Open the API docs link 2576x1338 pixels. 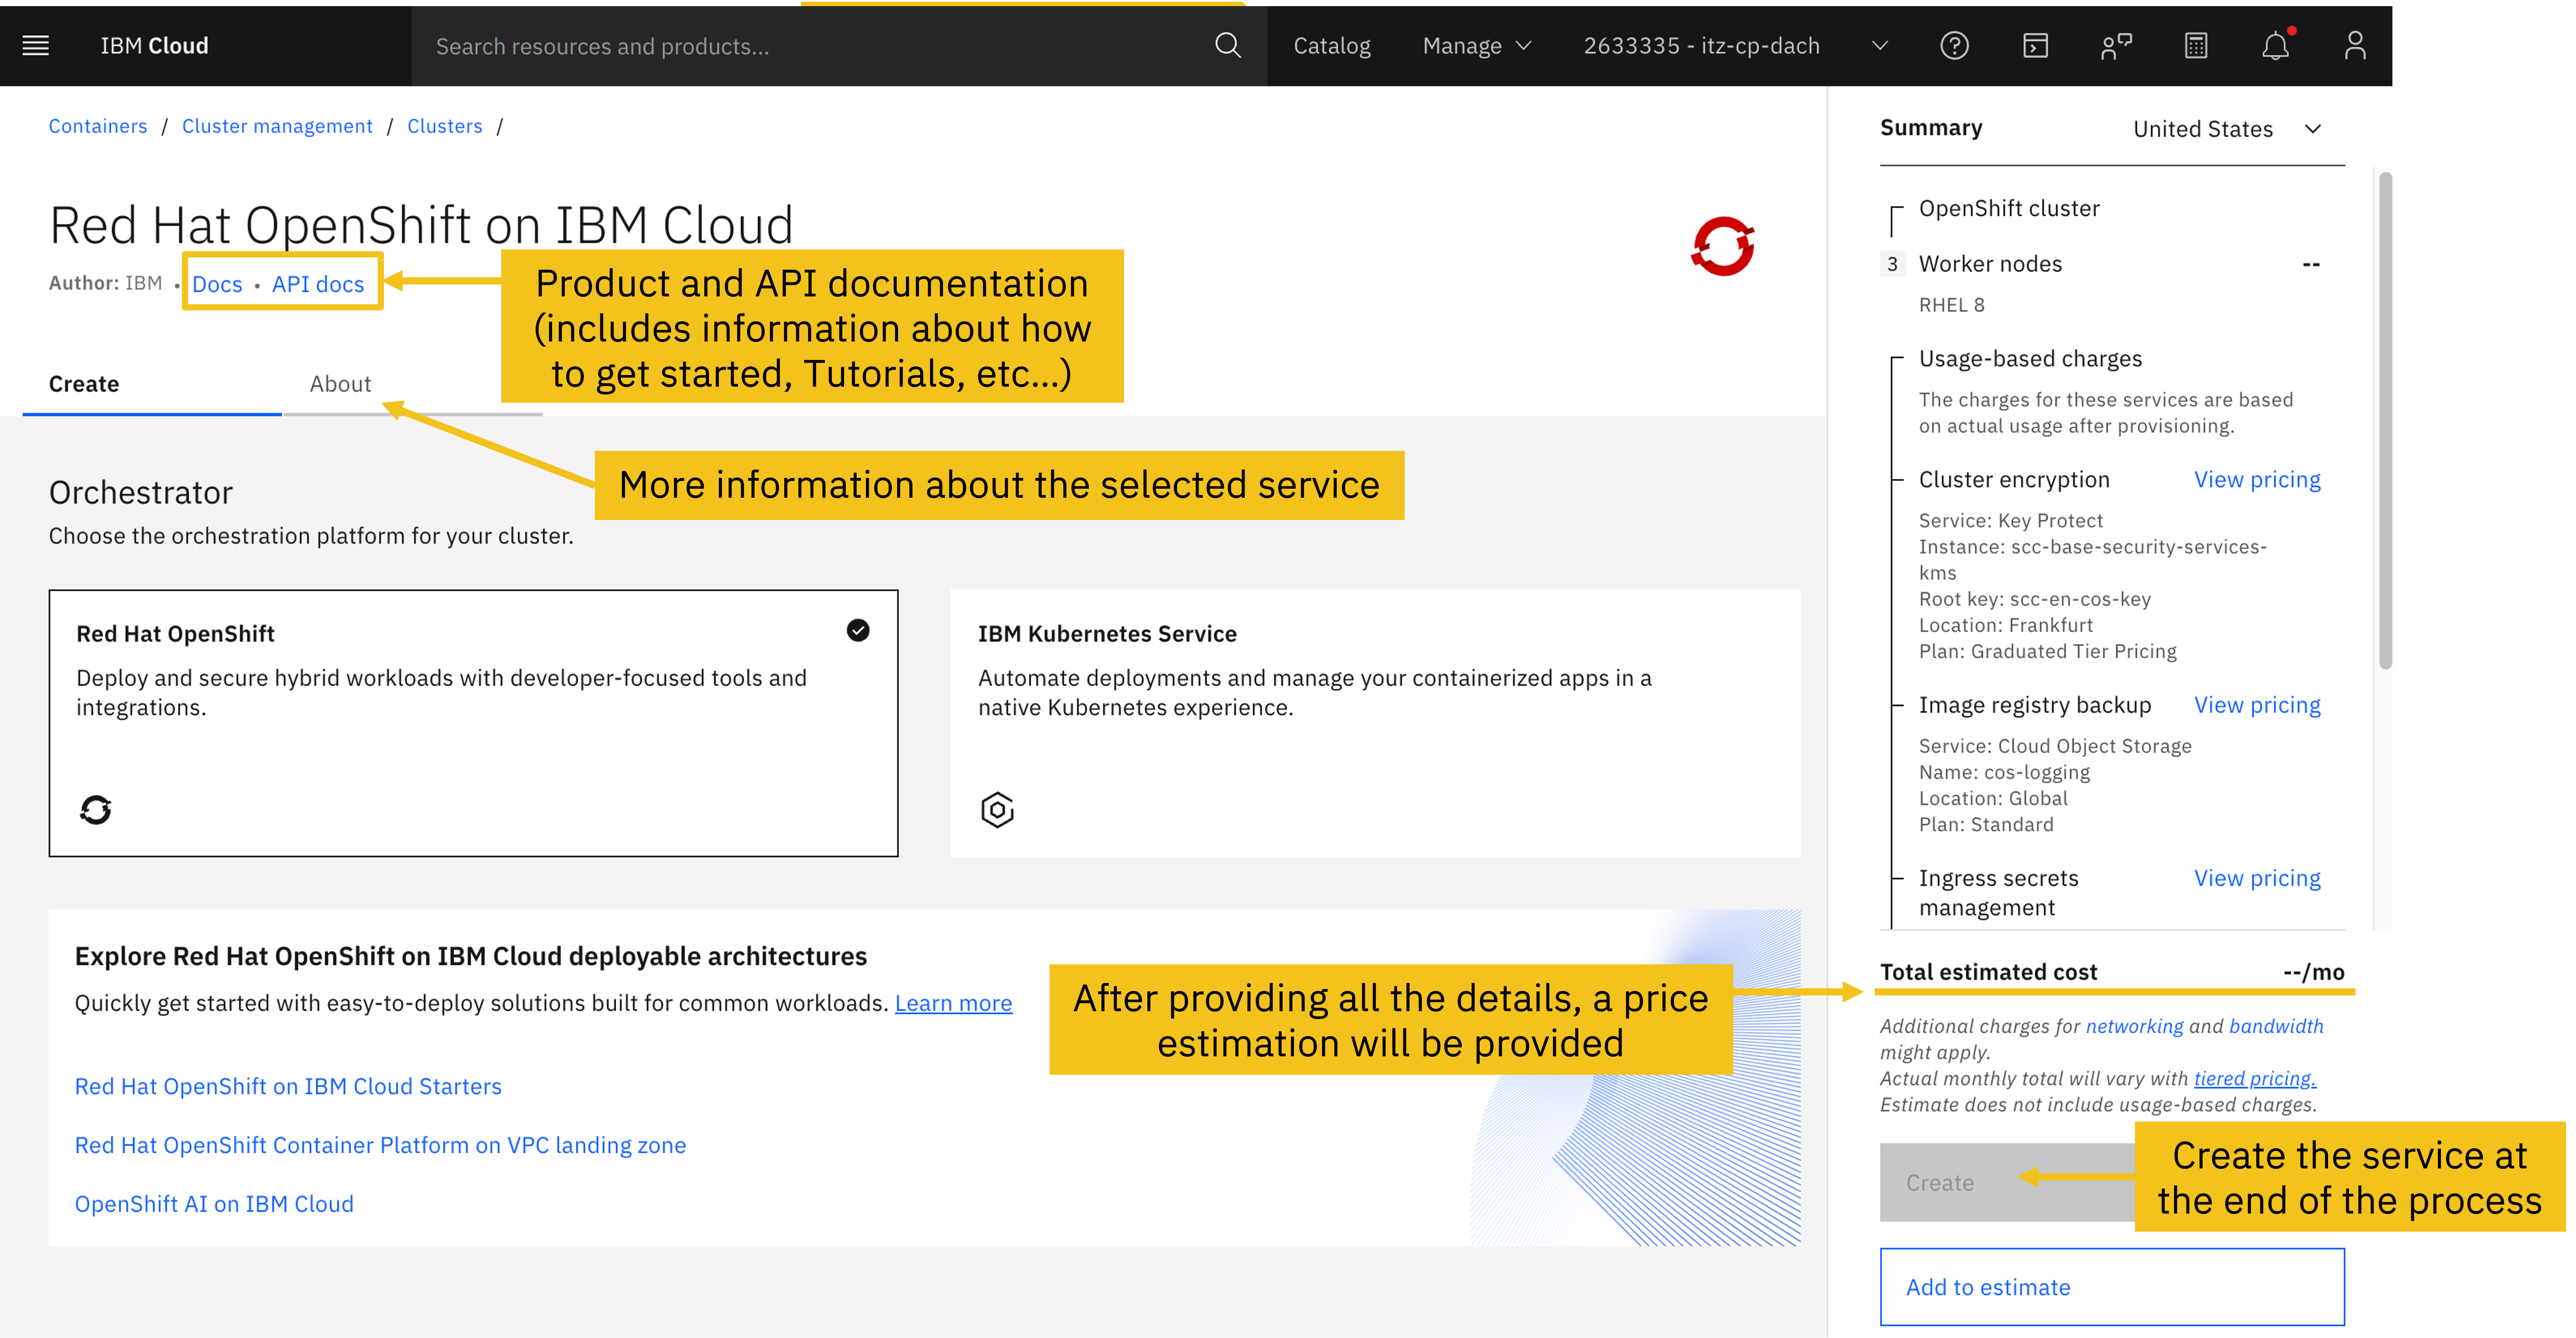click(318, 284)
